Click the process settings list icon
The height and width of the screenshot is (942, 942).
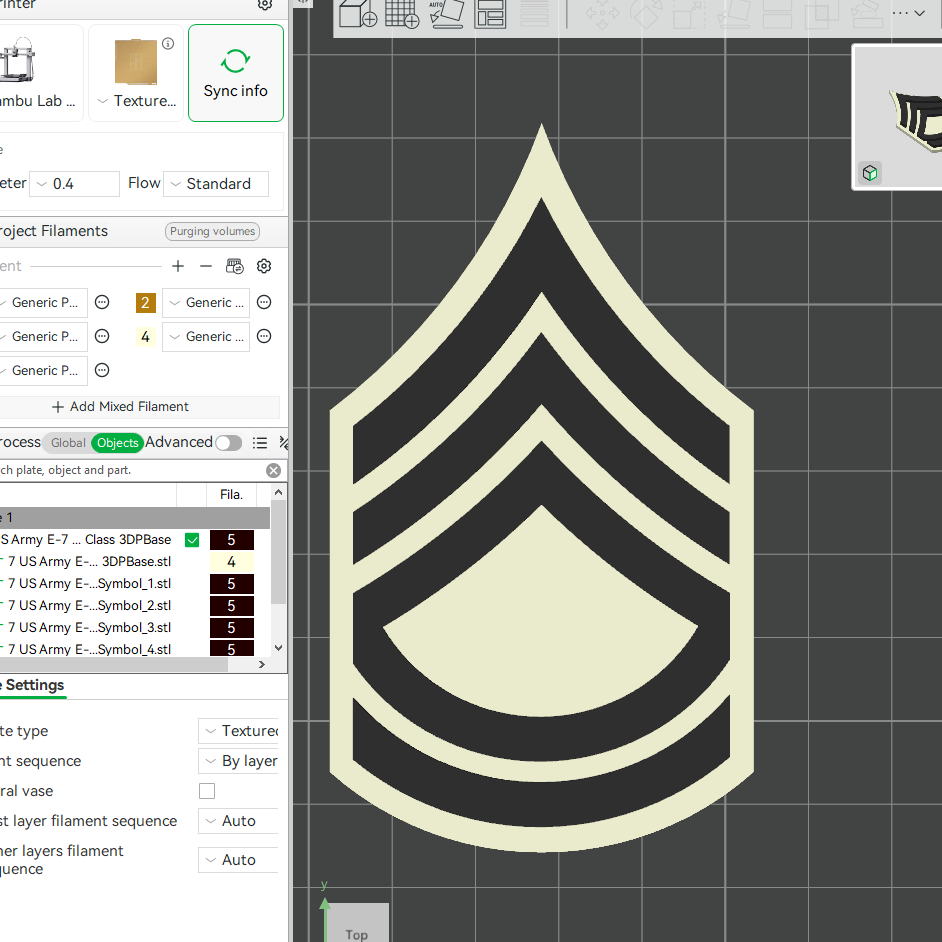[260, 443]
